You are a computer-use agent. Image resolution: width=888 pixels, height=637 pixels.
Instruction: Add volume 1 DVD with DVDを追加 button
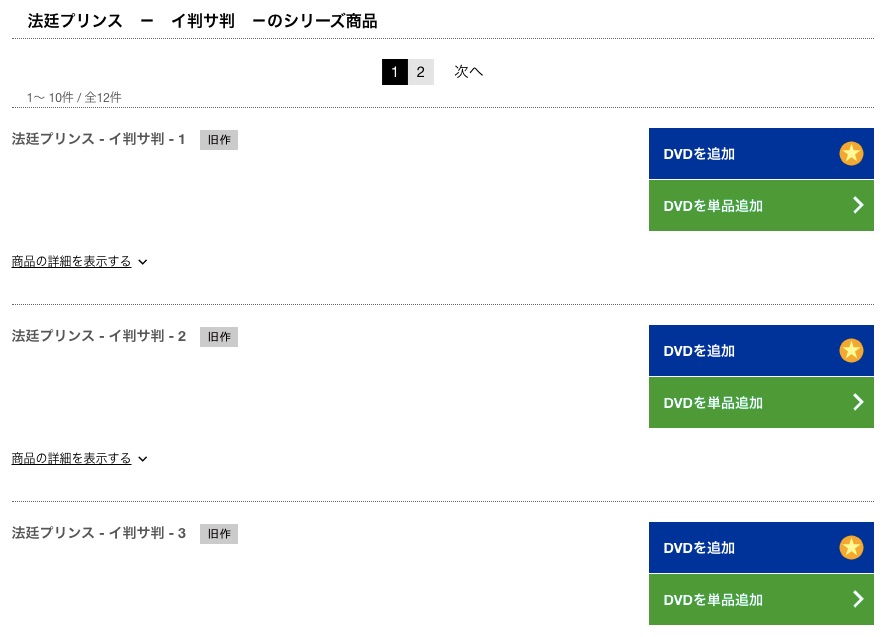pos(761,153)
